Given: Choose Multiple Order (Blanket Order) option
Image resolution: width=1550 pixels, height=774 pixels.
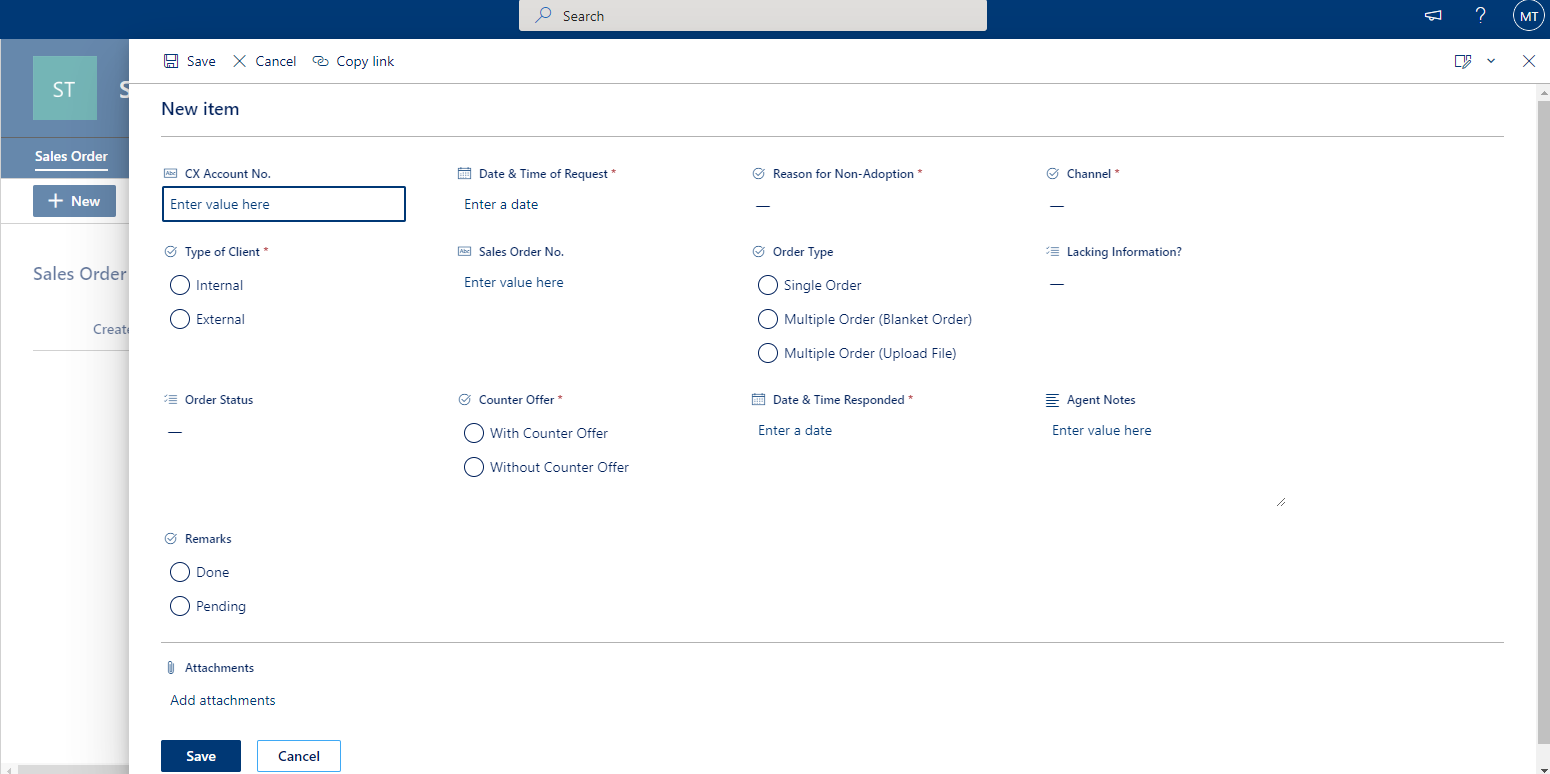Looking at the screenshot, I should (767, 319).
